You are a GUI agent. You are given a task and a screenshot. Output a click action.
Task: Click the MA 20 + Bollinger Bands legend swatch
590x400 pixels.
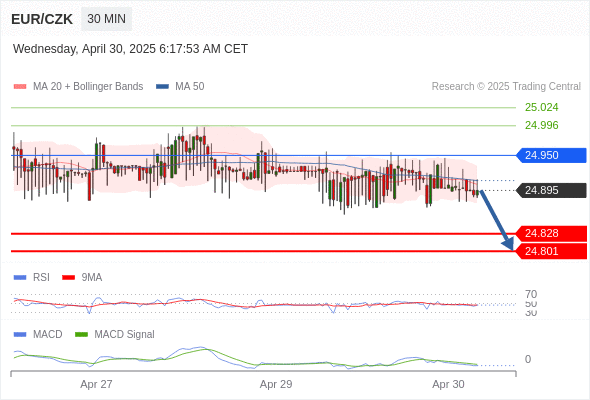[x=20, y=87]
